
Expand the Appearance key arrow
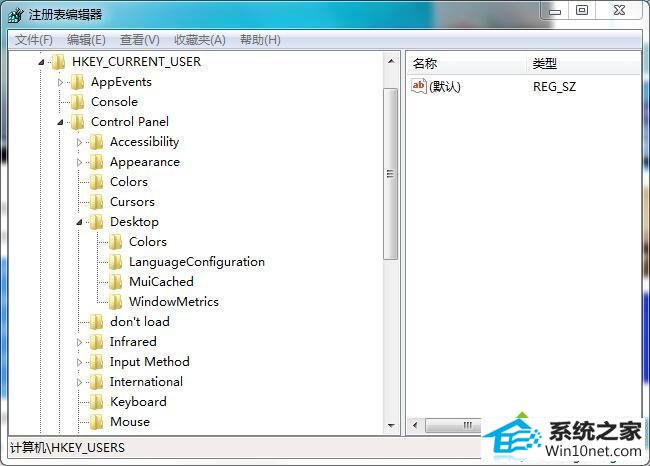(x=80, y=162)
